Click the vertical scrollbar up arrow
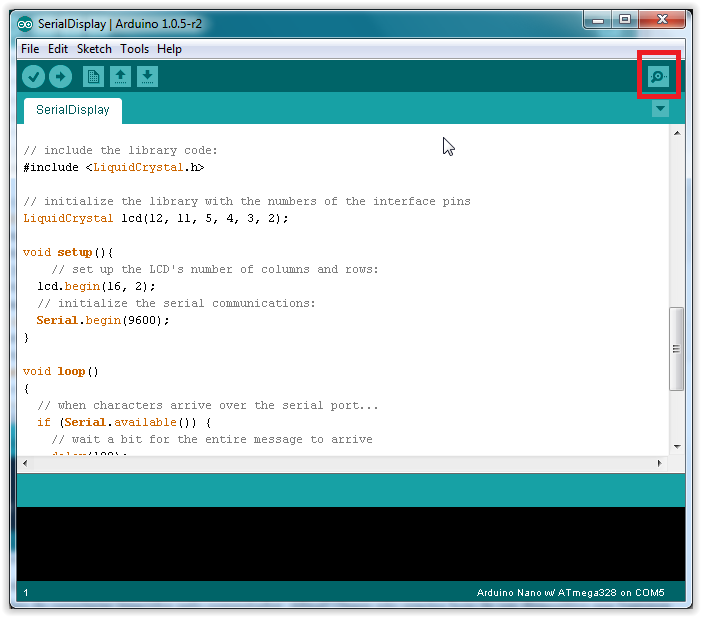Screen dimensions: 701x617 click(677, 133)
